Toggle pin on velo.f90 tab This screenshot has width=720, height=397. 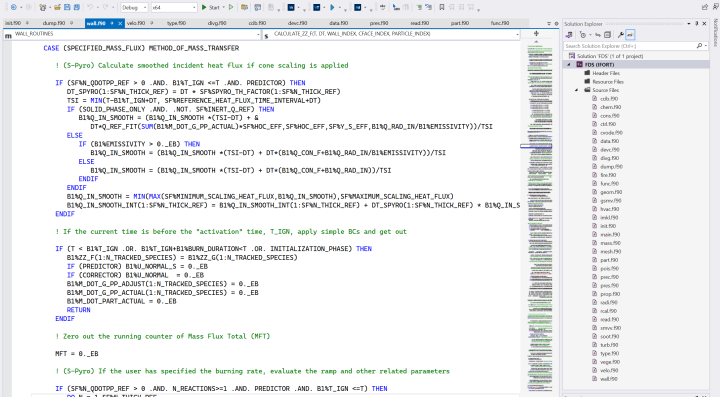(152, 23)
